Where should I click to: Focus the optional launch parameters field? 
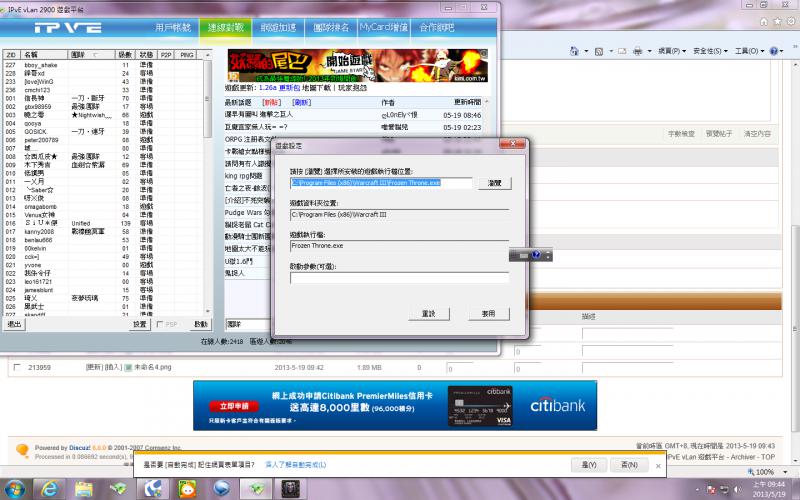(x=399, y=278)
